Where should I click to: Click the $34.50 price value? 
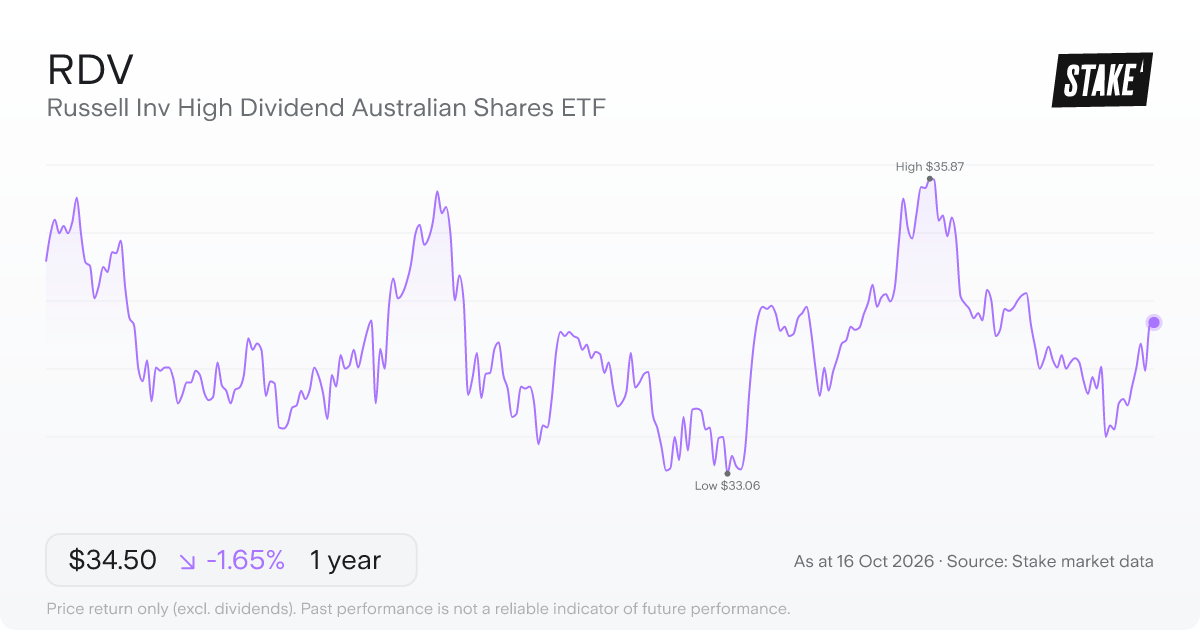point(113,560)
